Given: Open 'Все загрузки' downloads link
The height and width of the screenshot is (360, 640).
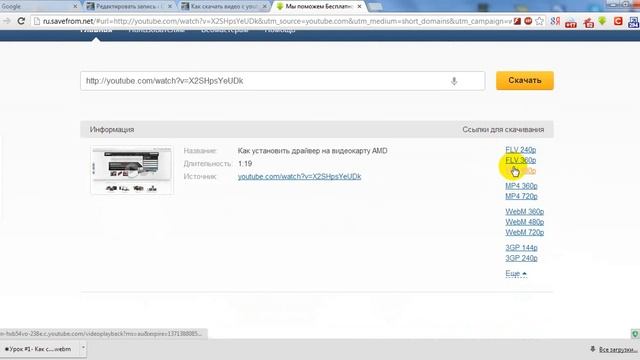Looking at the screenshot, I should point(618,349).
